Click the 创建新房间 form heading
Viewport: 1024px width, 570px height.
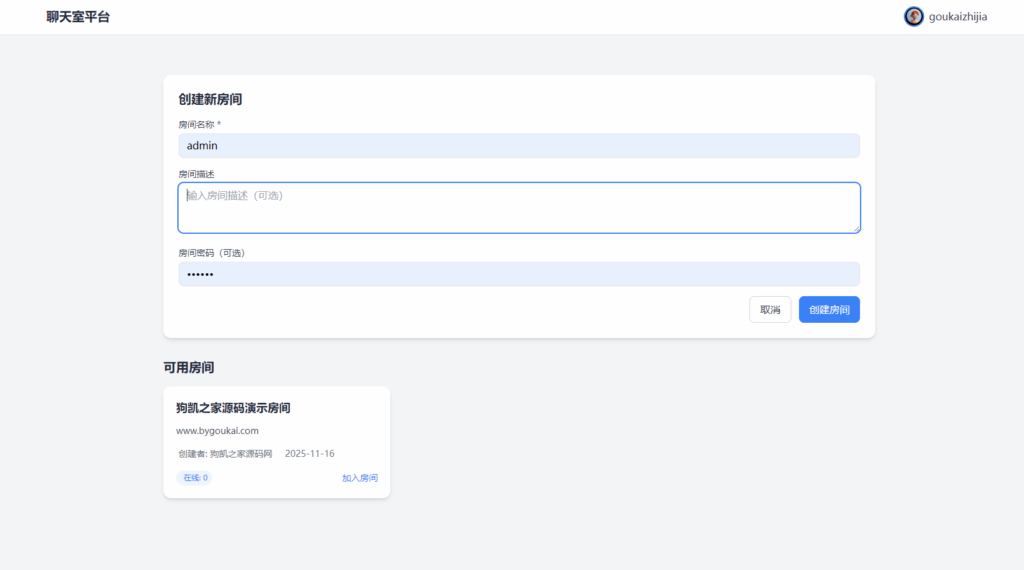point(210,100)
